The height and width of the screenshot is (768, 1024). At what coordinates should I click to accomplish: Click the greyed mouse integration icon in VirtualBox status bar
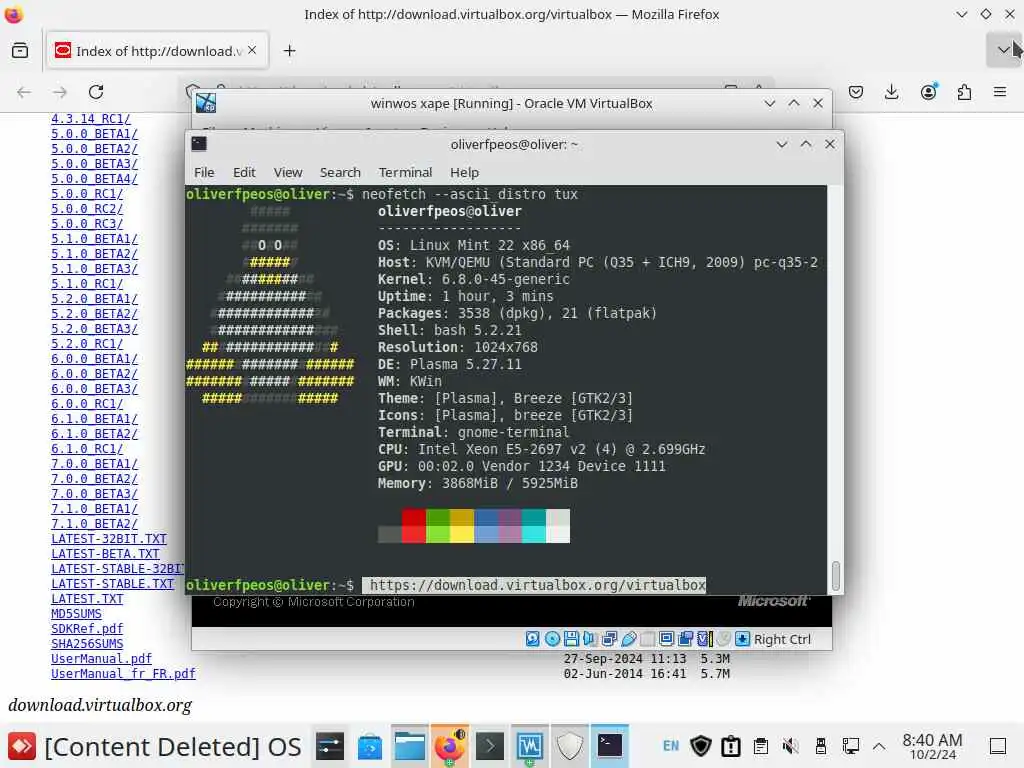coord(724,639)
